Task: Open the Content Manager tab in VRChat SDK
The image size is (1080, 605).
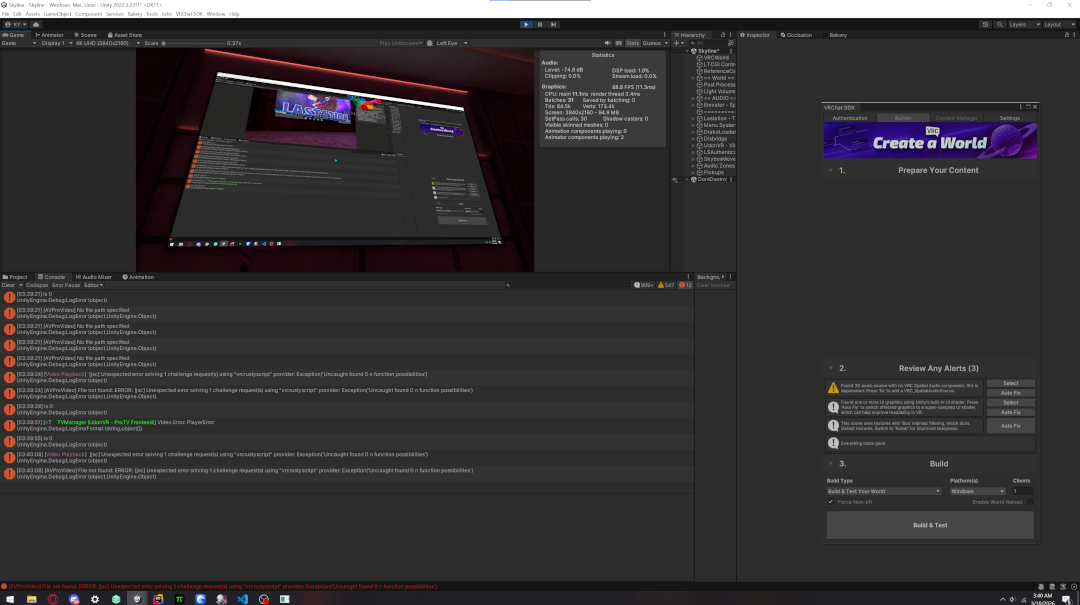Action: (956, 118)
